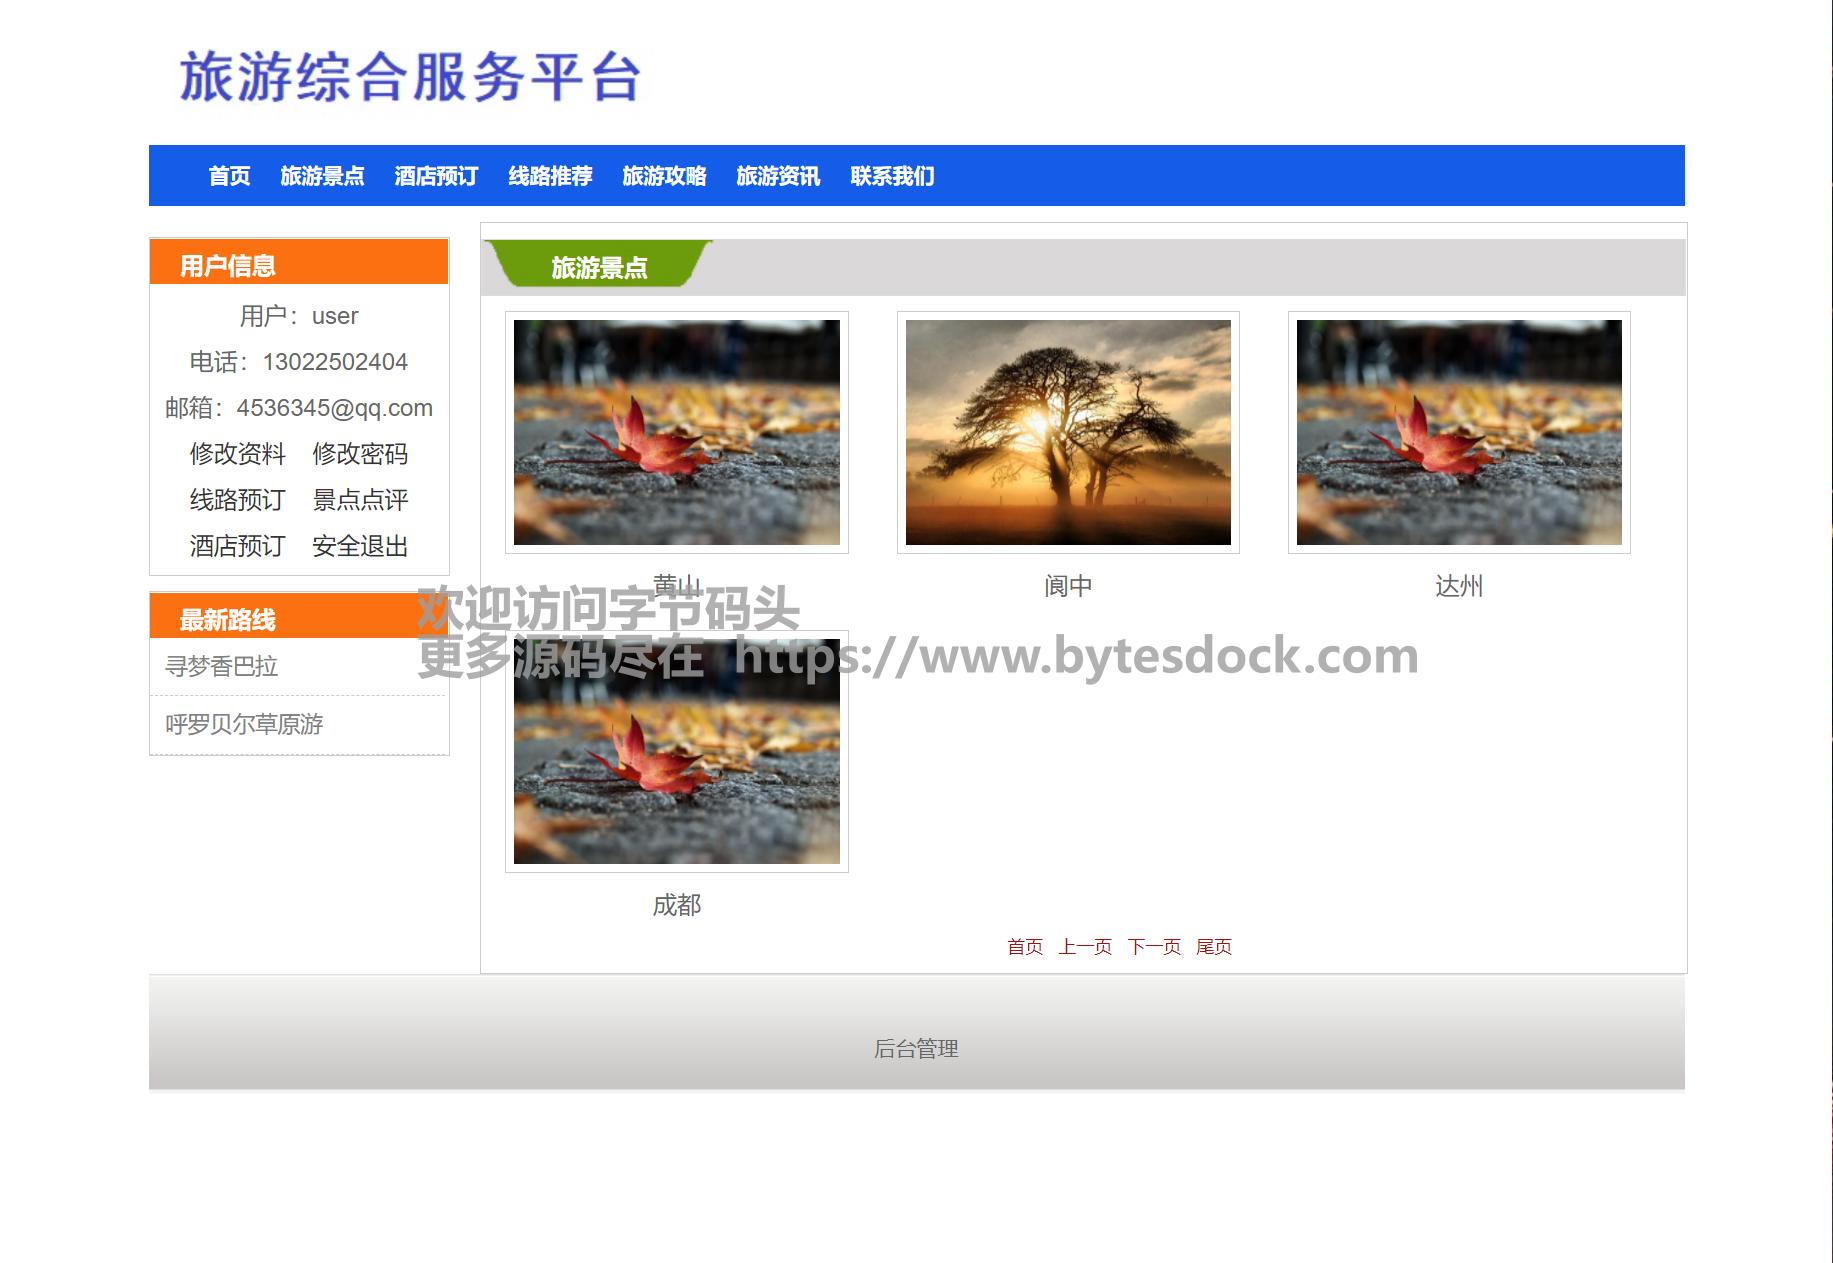The width and height of the screenshot is (1833, 1263).
Task: Open the 修改密码 link
Action: 360,454
